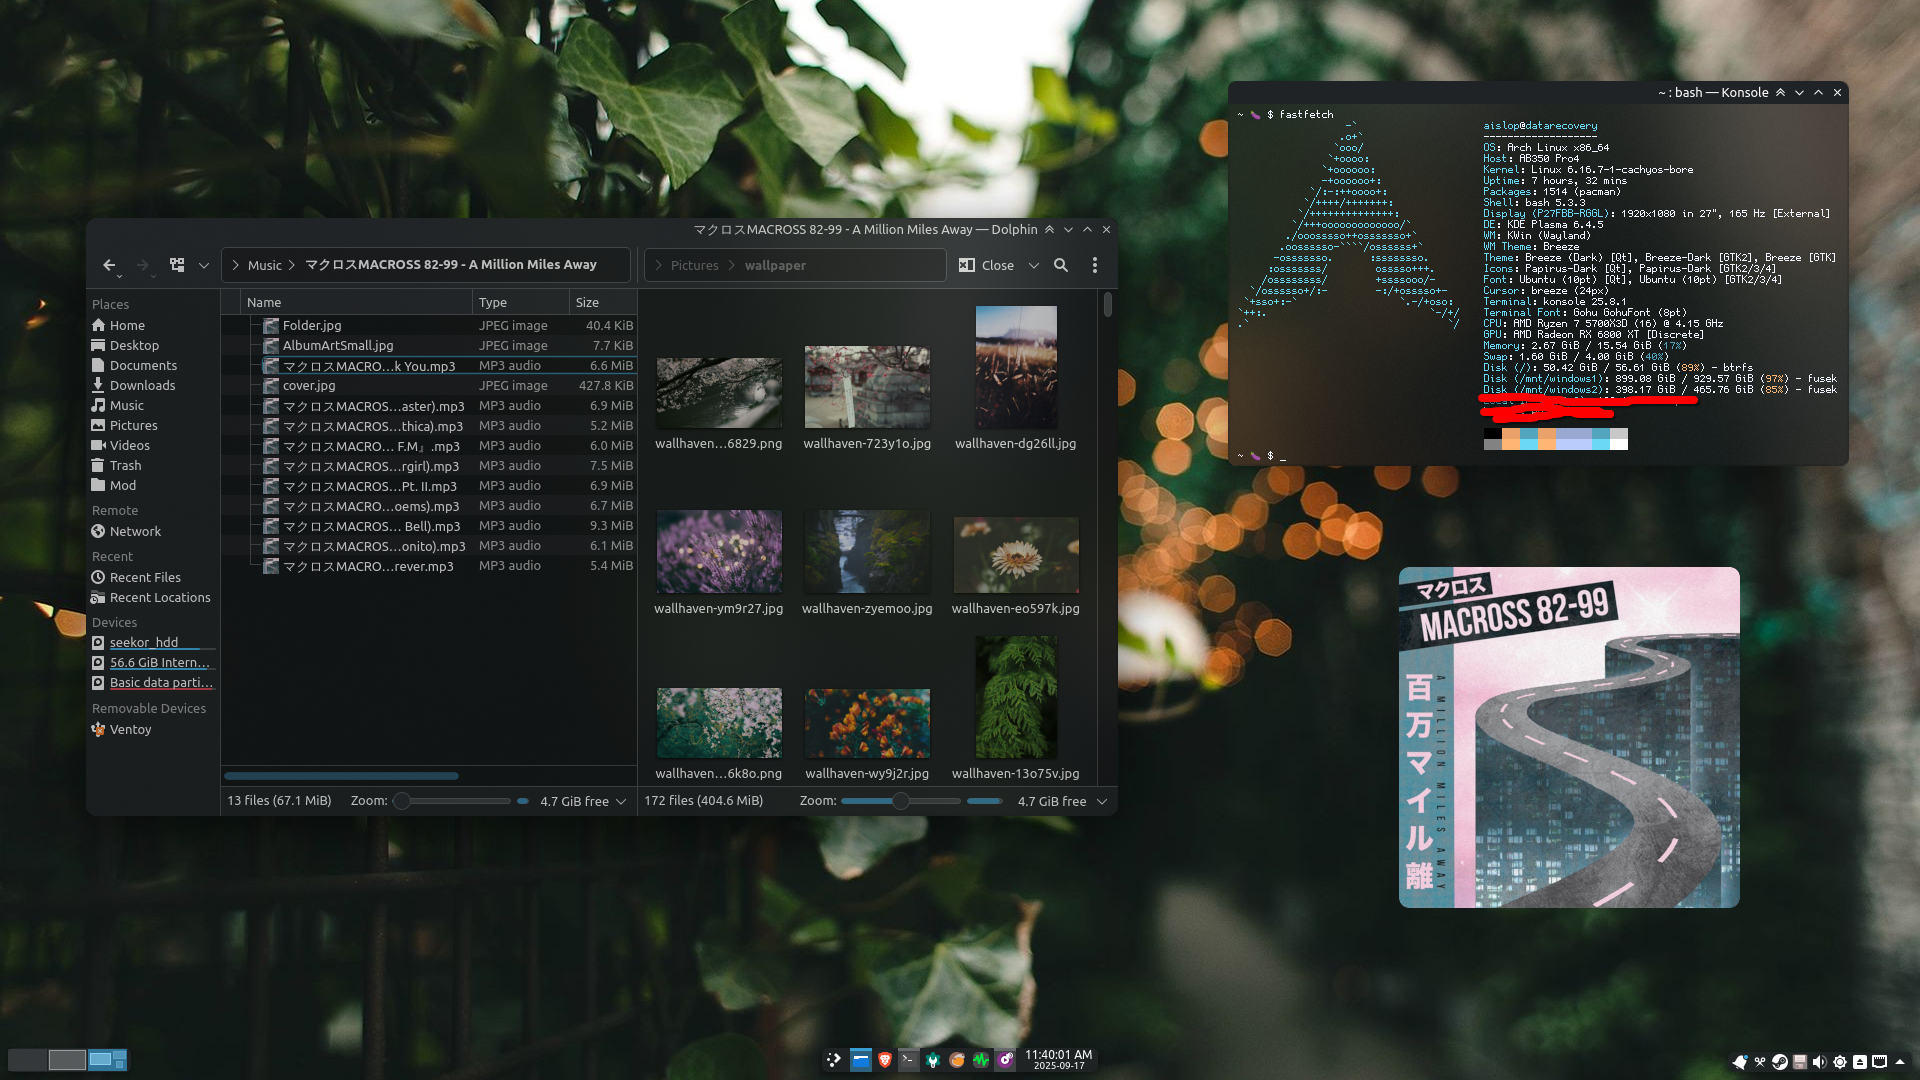Adjust the right pane Zoom slider
Screen dimensions: 1920x1080
click(900, 801)
